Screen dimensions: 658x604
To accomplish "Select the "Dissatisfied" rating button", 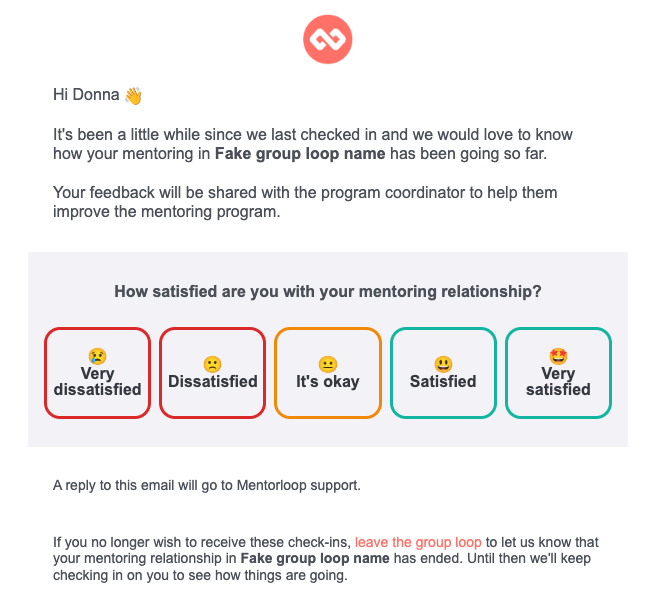I will [212, 374].
